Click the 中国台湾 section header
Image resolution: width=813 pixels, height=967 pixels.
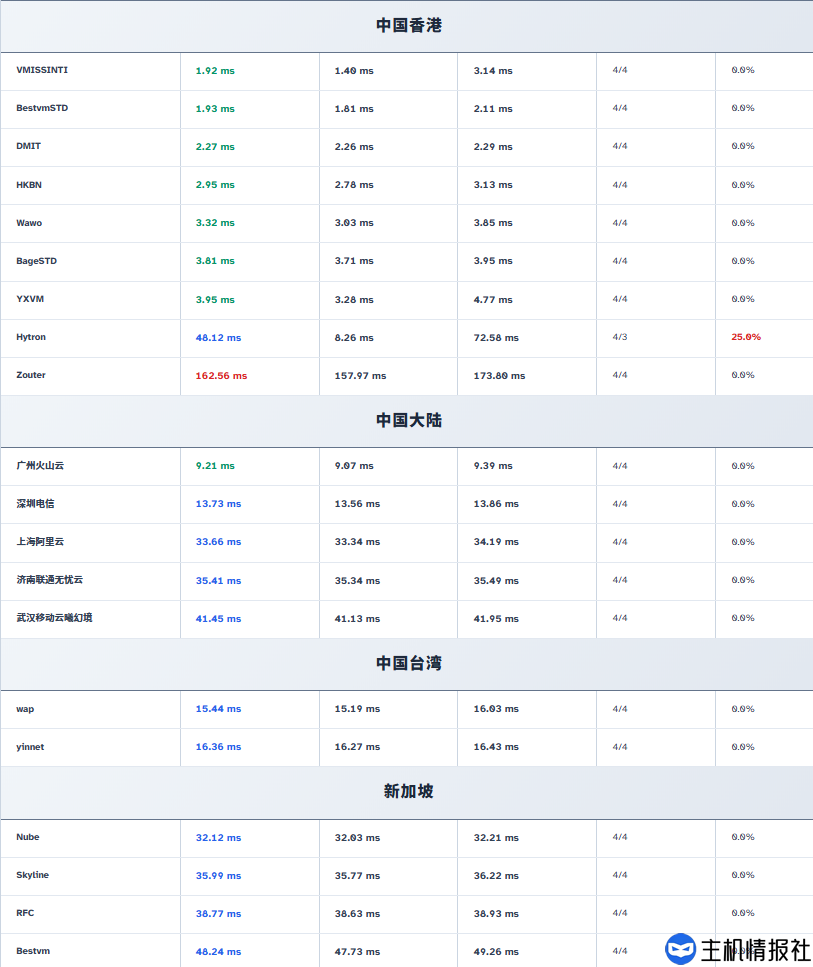point(408,663)
